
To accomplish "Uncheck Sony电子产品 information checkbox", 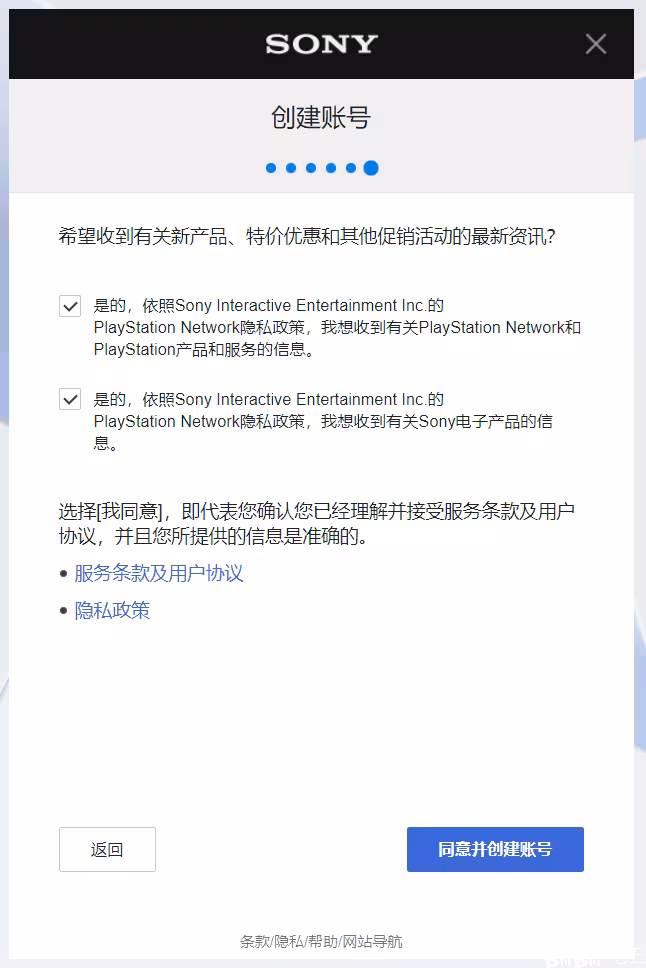I will coord(70,399).
